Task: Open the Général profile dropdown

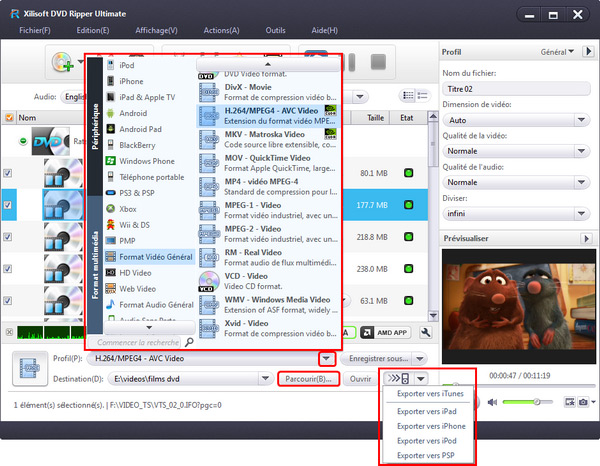Action: click(x=557, y=52)
